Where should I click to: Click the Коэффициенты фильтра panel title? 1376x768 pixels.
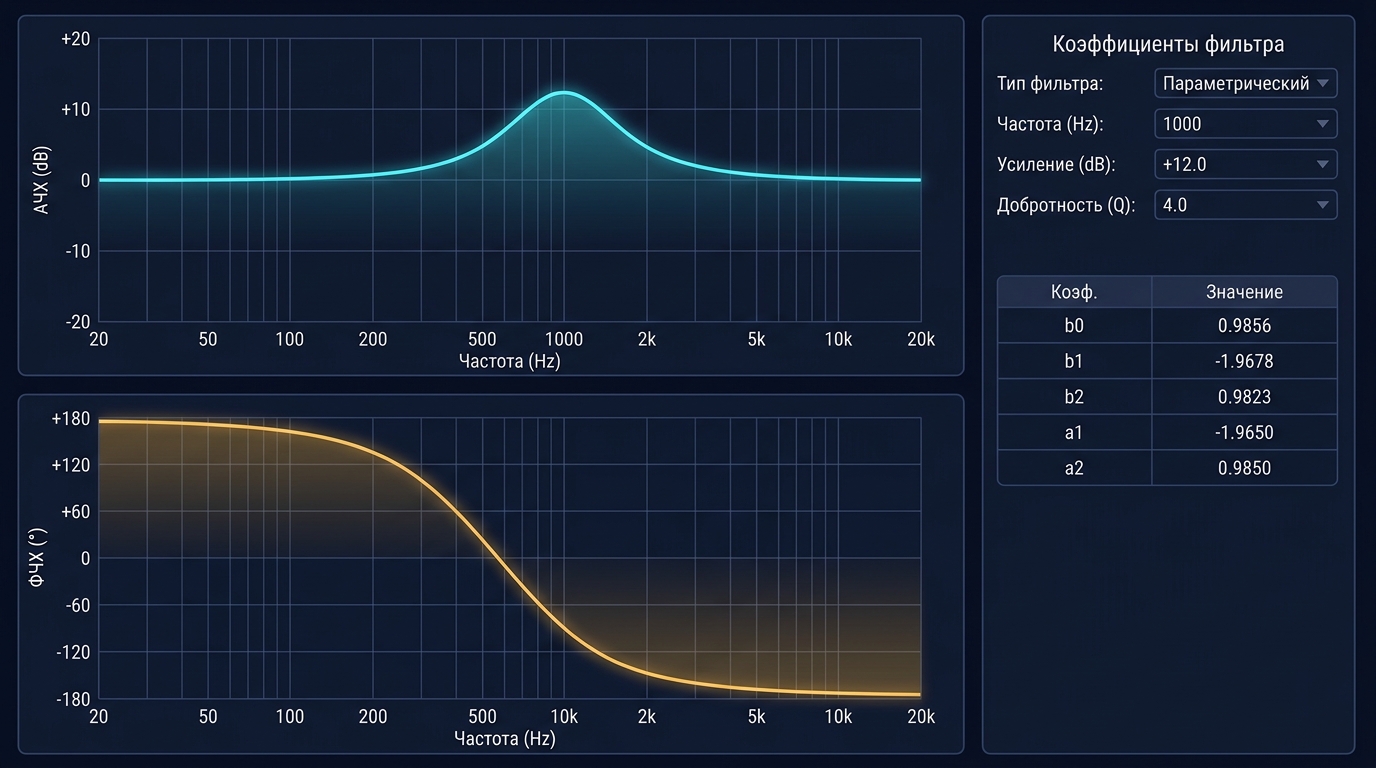(1168, 44)
